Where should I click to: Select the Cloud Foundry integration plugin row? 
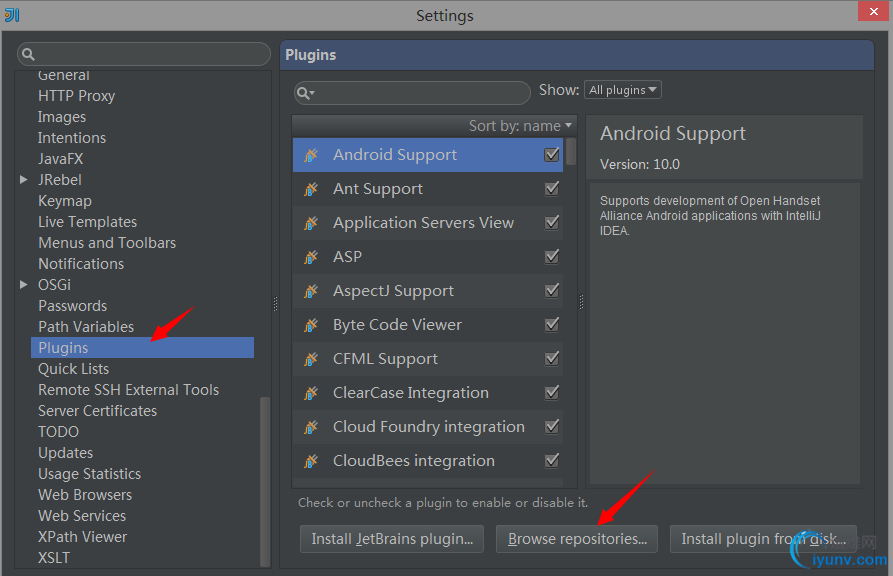[x=428, y=427]
